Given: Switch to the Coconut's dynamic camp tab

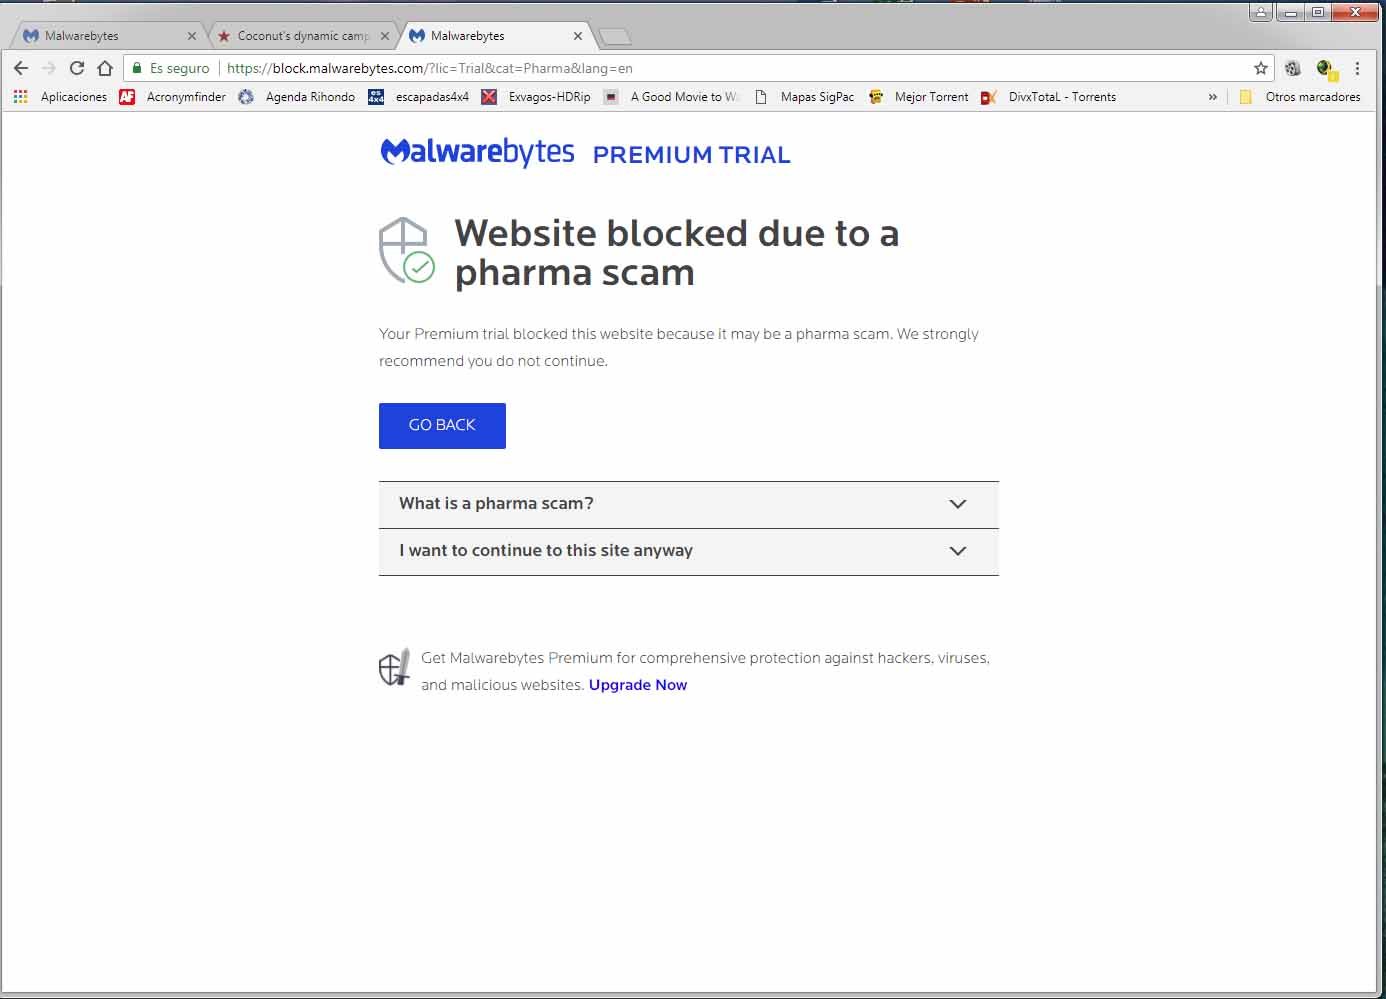Looking at the screenshot, I should tap(300, 36).
